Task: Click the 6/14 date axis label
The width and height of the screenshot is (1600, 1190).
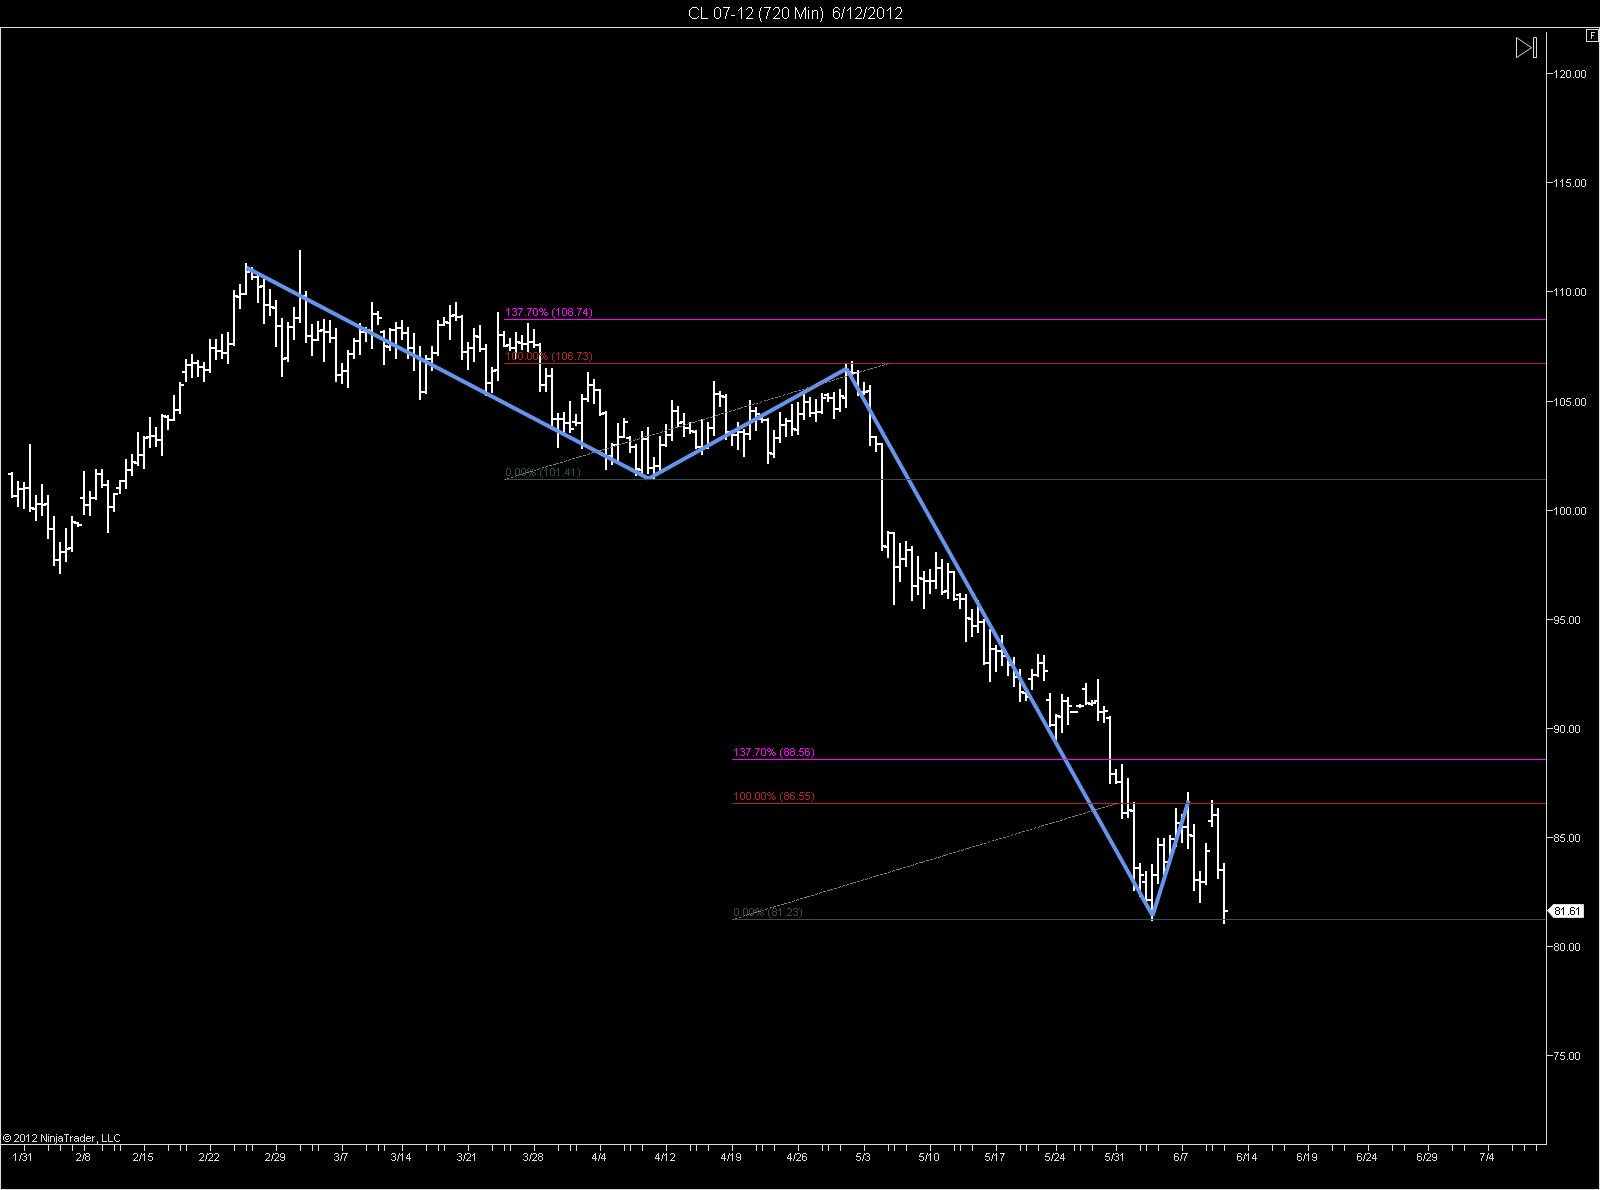Action: click(1247, 1157)
